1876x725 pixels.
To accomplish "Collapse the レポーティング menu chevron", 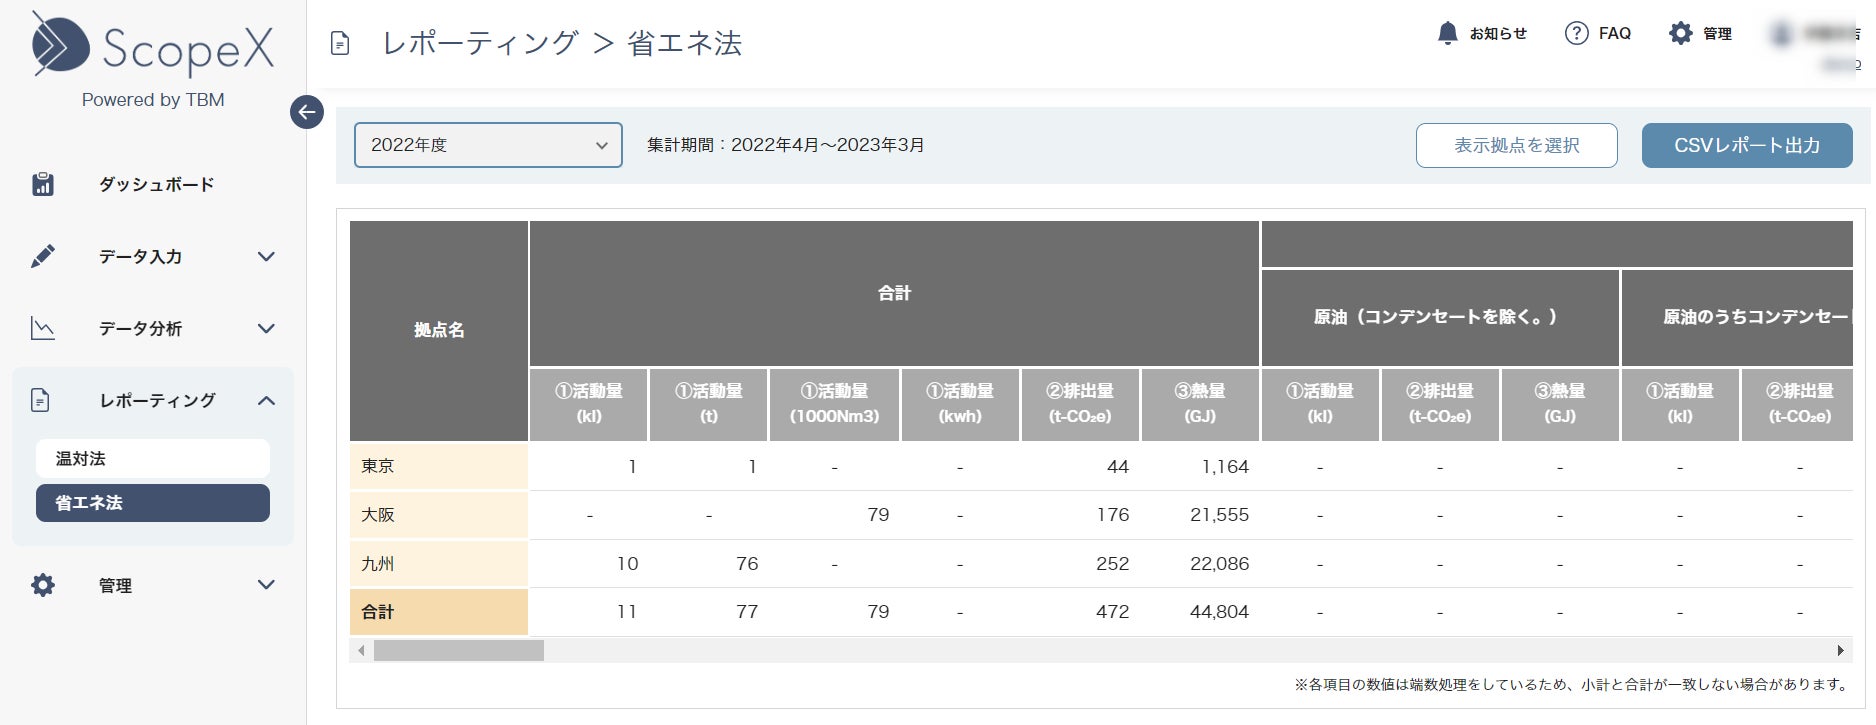I will pyautogui.click(x=266, y=400).
